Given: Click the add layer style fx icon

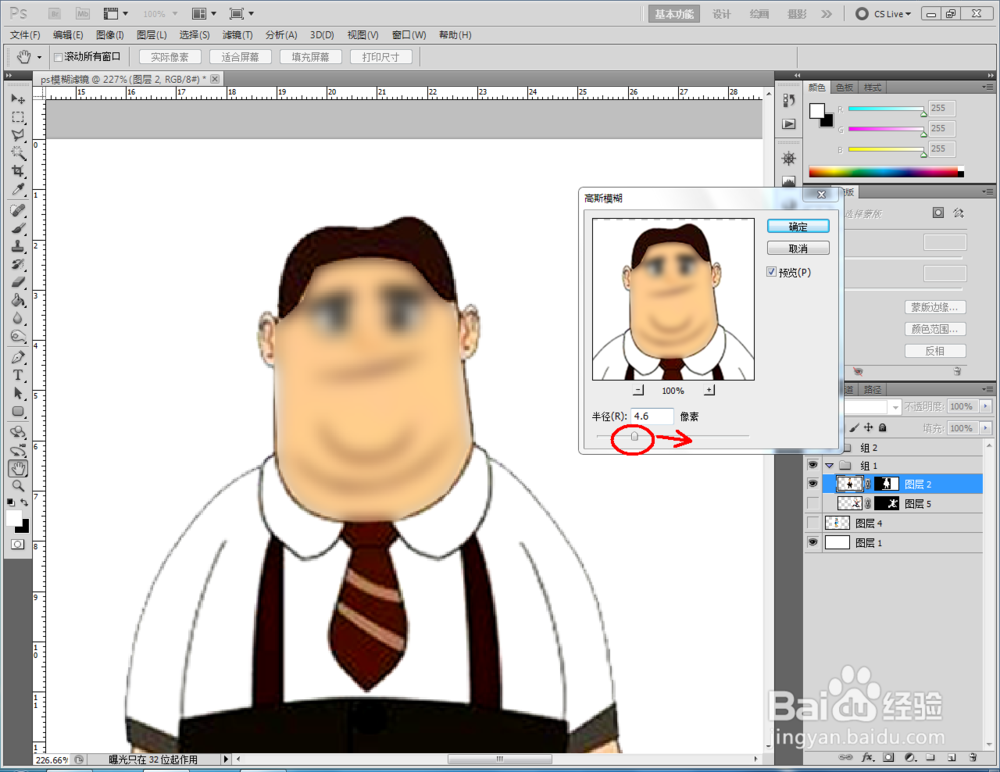Looking at the screenshot, I should click(867, 757).
